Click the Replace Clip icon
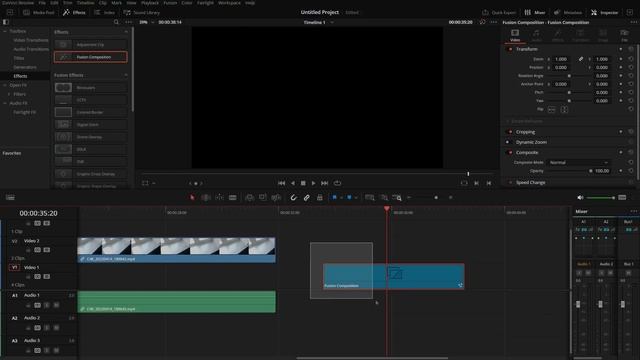Viewport: 640px width, 360px height. (x=276, y=198)
